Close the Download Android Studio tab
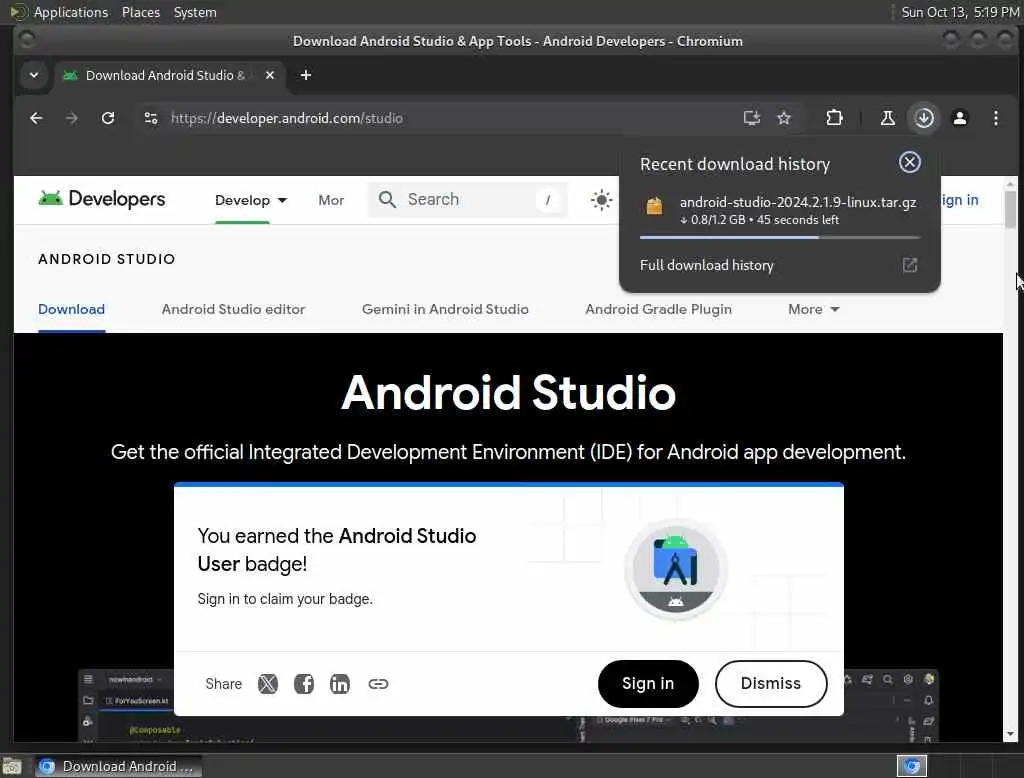The height and width of the screenshot is (778, 1024). tap(270, 75)
